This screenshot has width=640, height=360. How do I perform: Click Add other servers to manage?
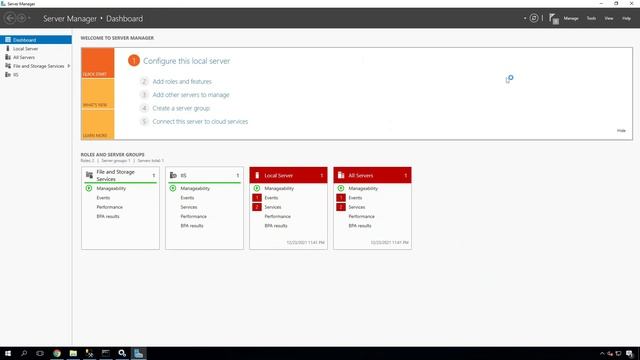191,95
